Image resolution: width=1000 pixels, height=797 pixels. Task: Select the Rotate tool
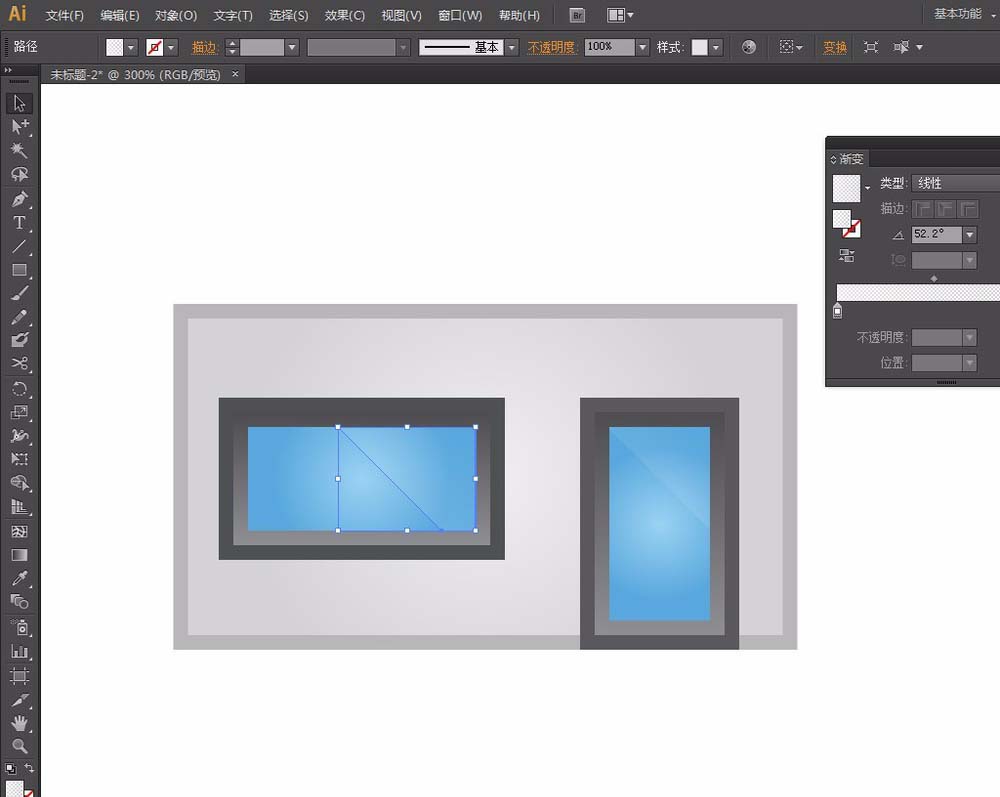click(x=19, y=389)
